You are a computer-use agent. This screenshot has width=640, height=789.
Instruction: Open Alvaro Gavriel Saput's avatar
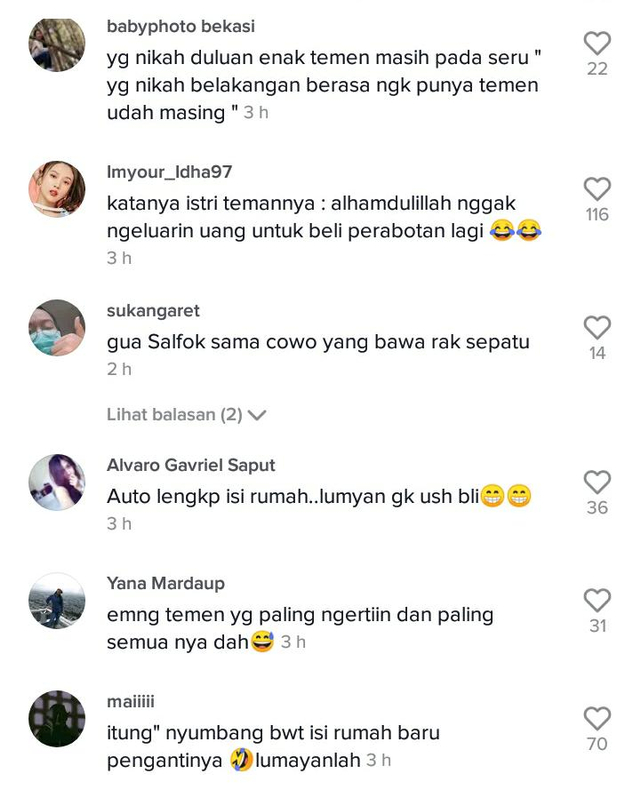[56, 482]
